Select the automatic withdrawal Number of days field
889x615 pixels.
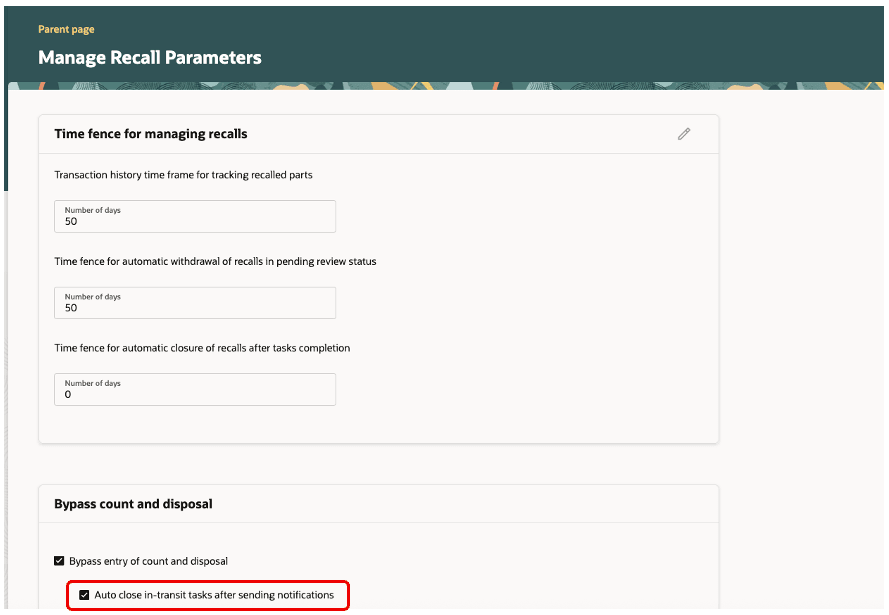[x=194, y=303]
